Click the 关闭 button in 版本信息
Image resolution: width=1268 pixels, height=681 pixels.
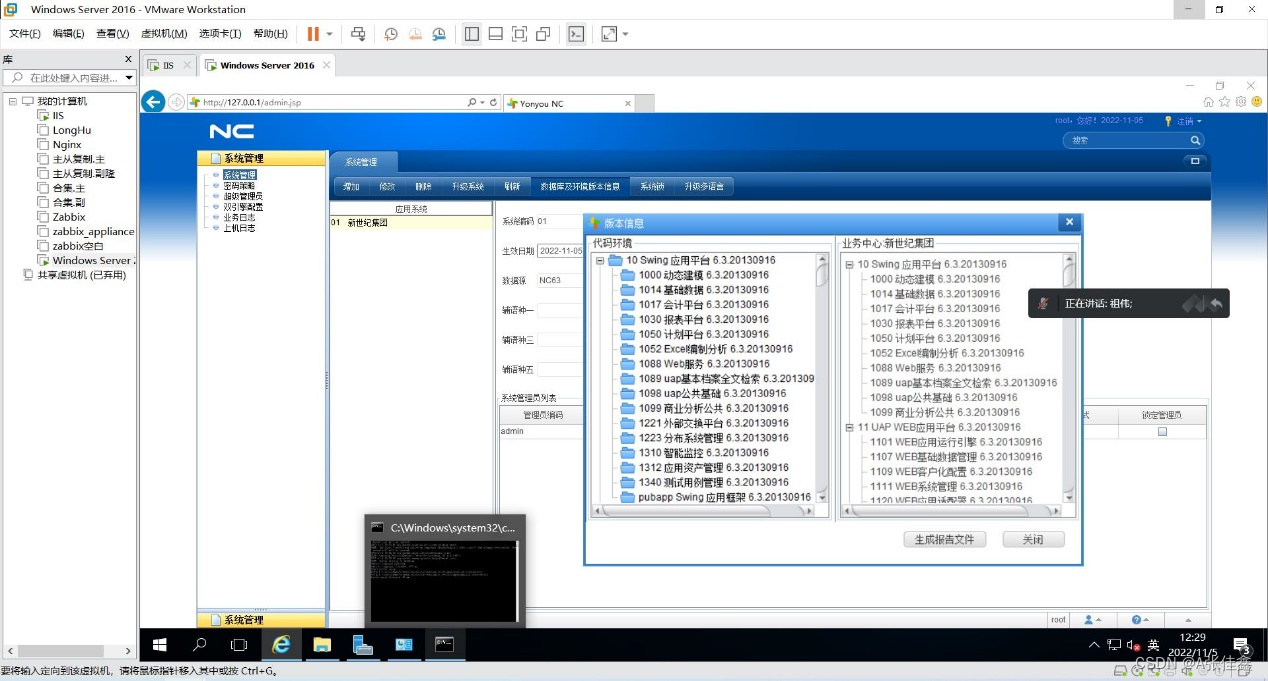pos(1033,539)
